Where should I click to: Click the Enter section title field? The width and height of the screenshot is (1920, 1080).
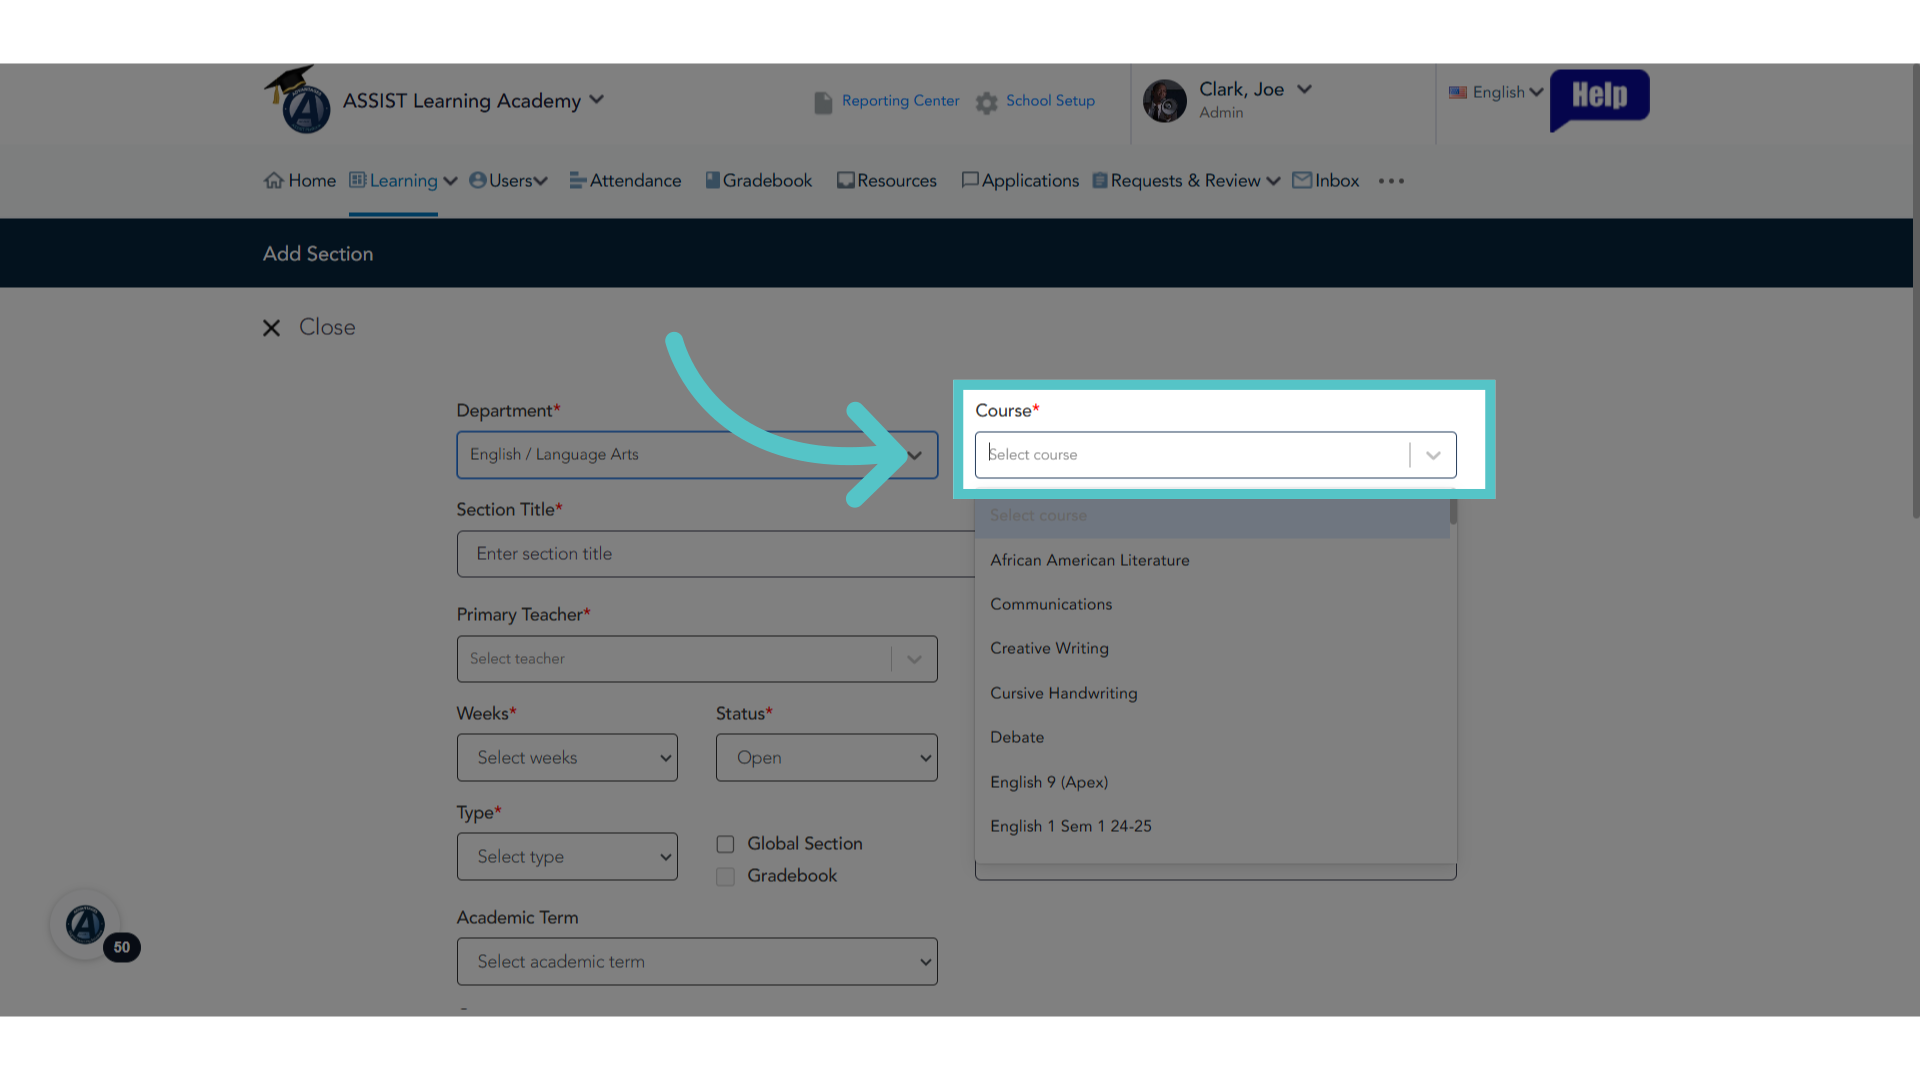point(716,554)
